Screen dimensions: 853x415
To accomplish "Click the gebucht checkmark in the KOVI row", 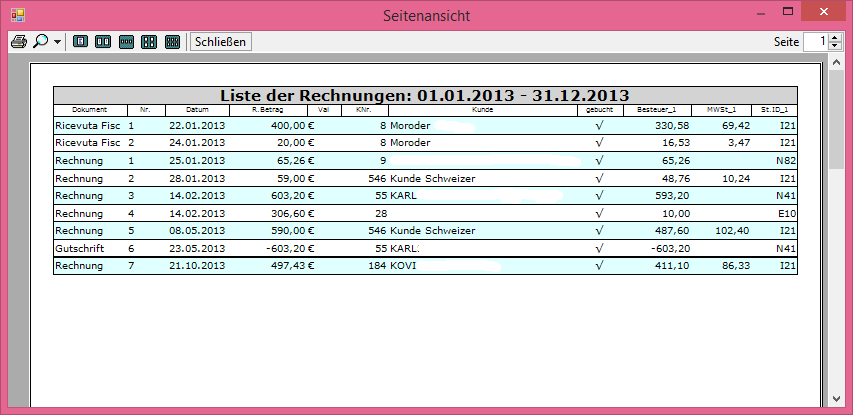I will coord(599,266).
